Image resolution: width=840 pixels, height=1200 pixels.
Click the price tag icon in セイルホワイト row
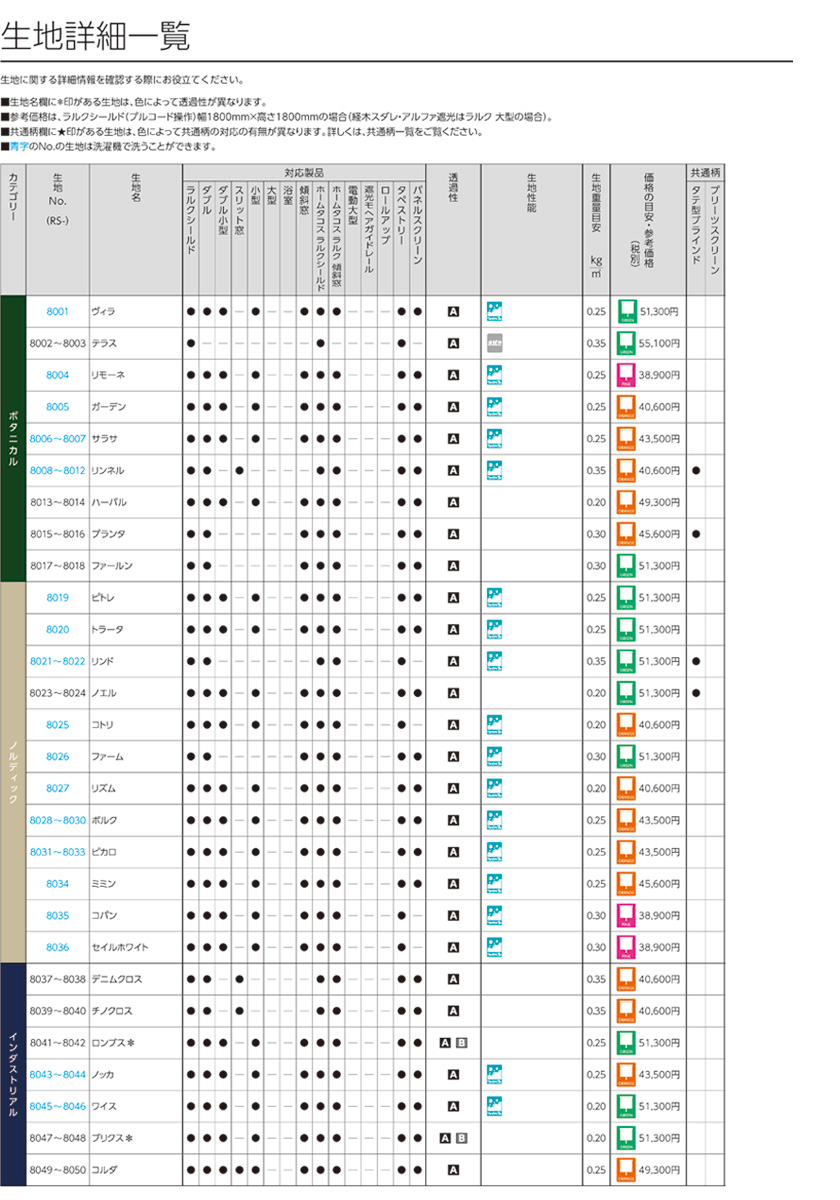click(627, 947)
